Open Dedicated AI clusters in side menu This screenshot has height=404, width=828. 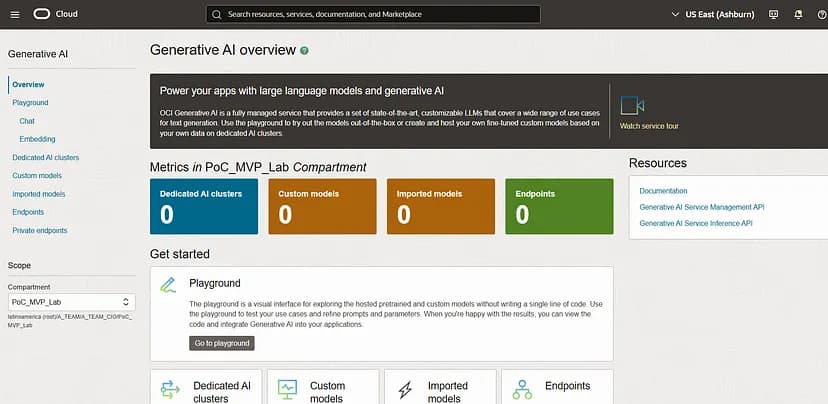[46, 157]
